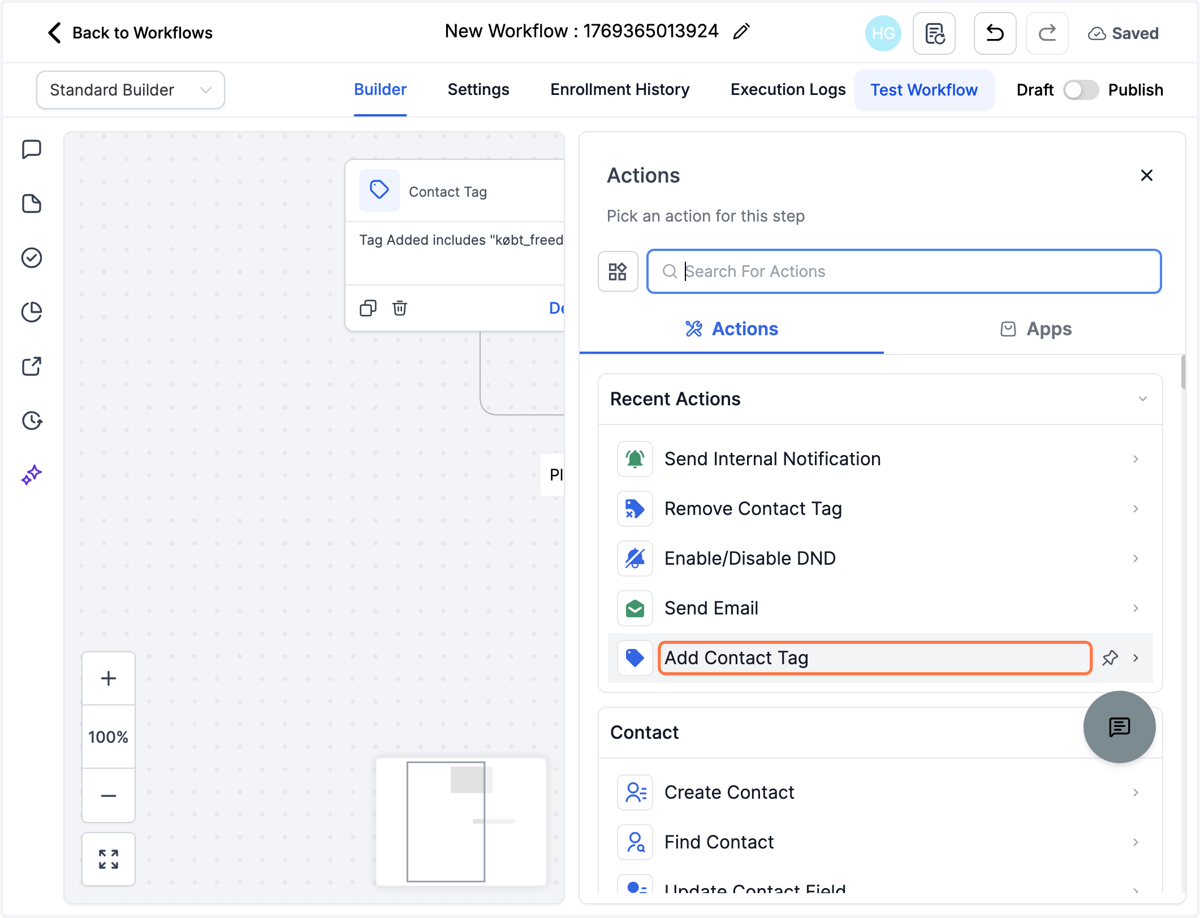Duplicate the Contact Tag trigger
Viewport: 1200px width, 918px height.
pyautogui.click(x=368, y=308)
